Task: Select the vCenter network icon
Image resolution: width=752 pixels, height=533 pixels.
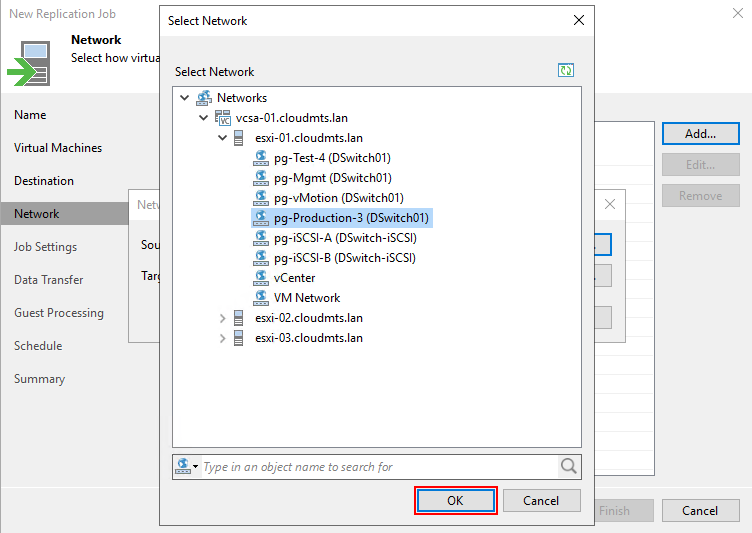Action: click(x=260, y=278)
